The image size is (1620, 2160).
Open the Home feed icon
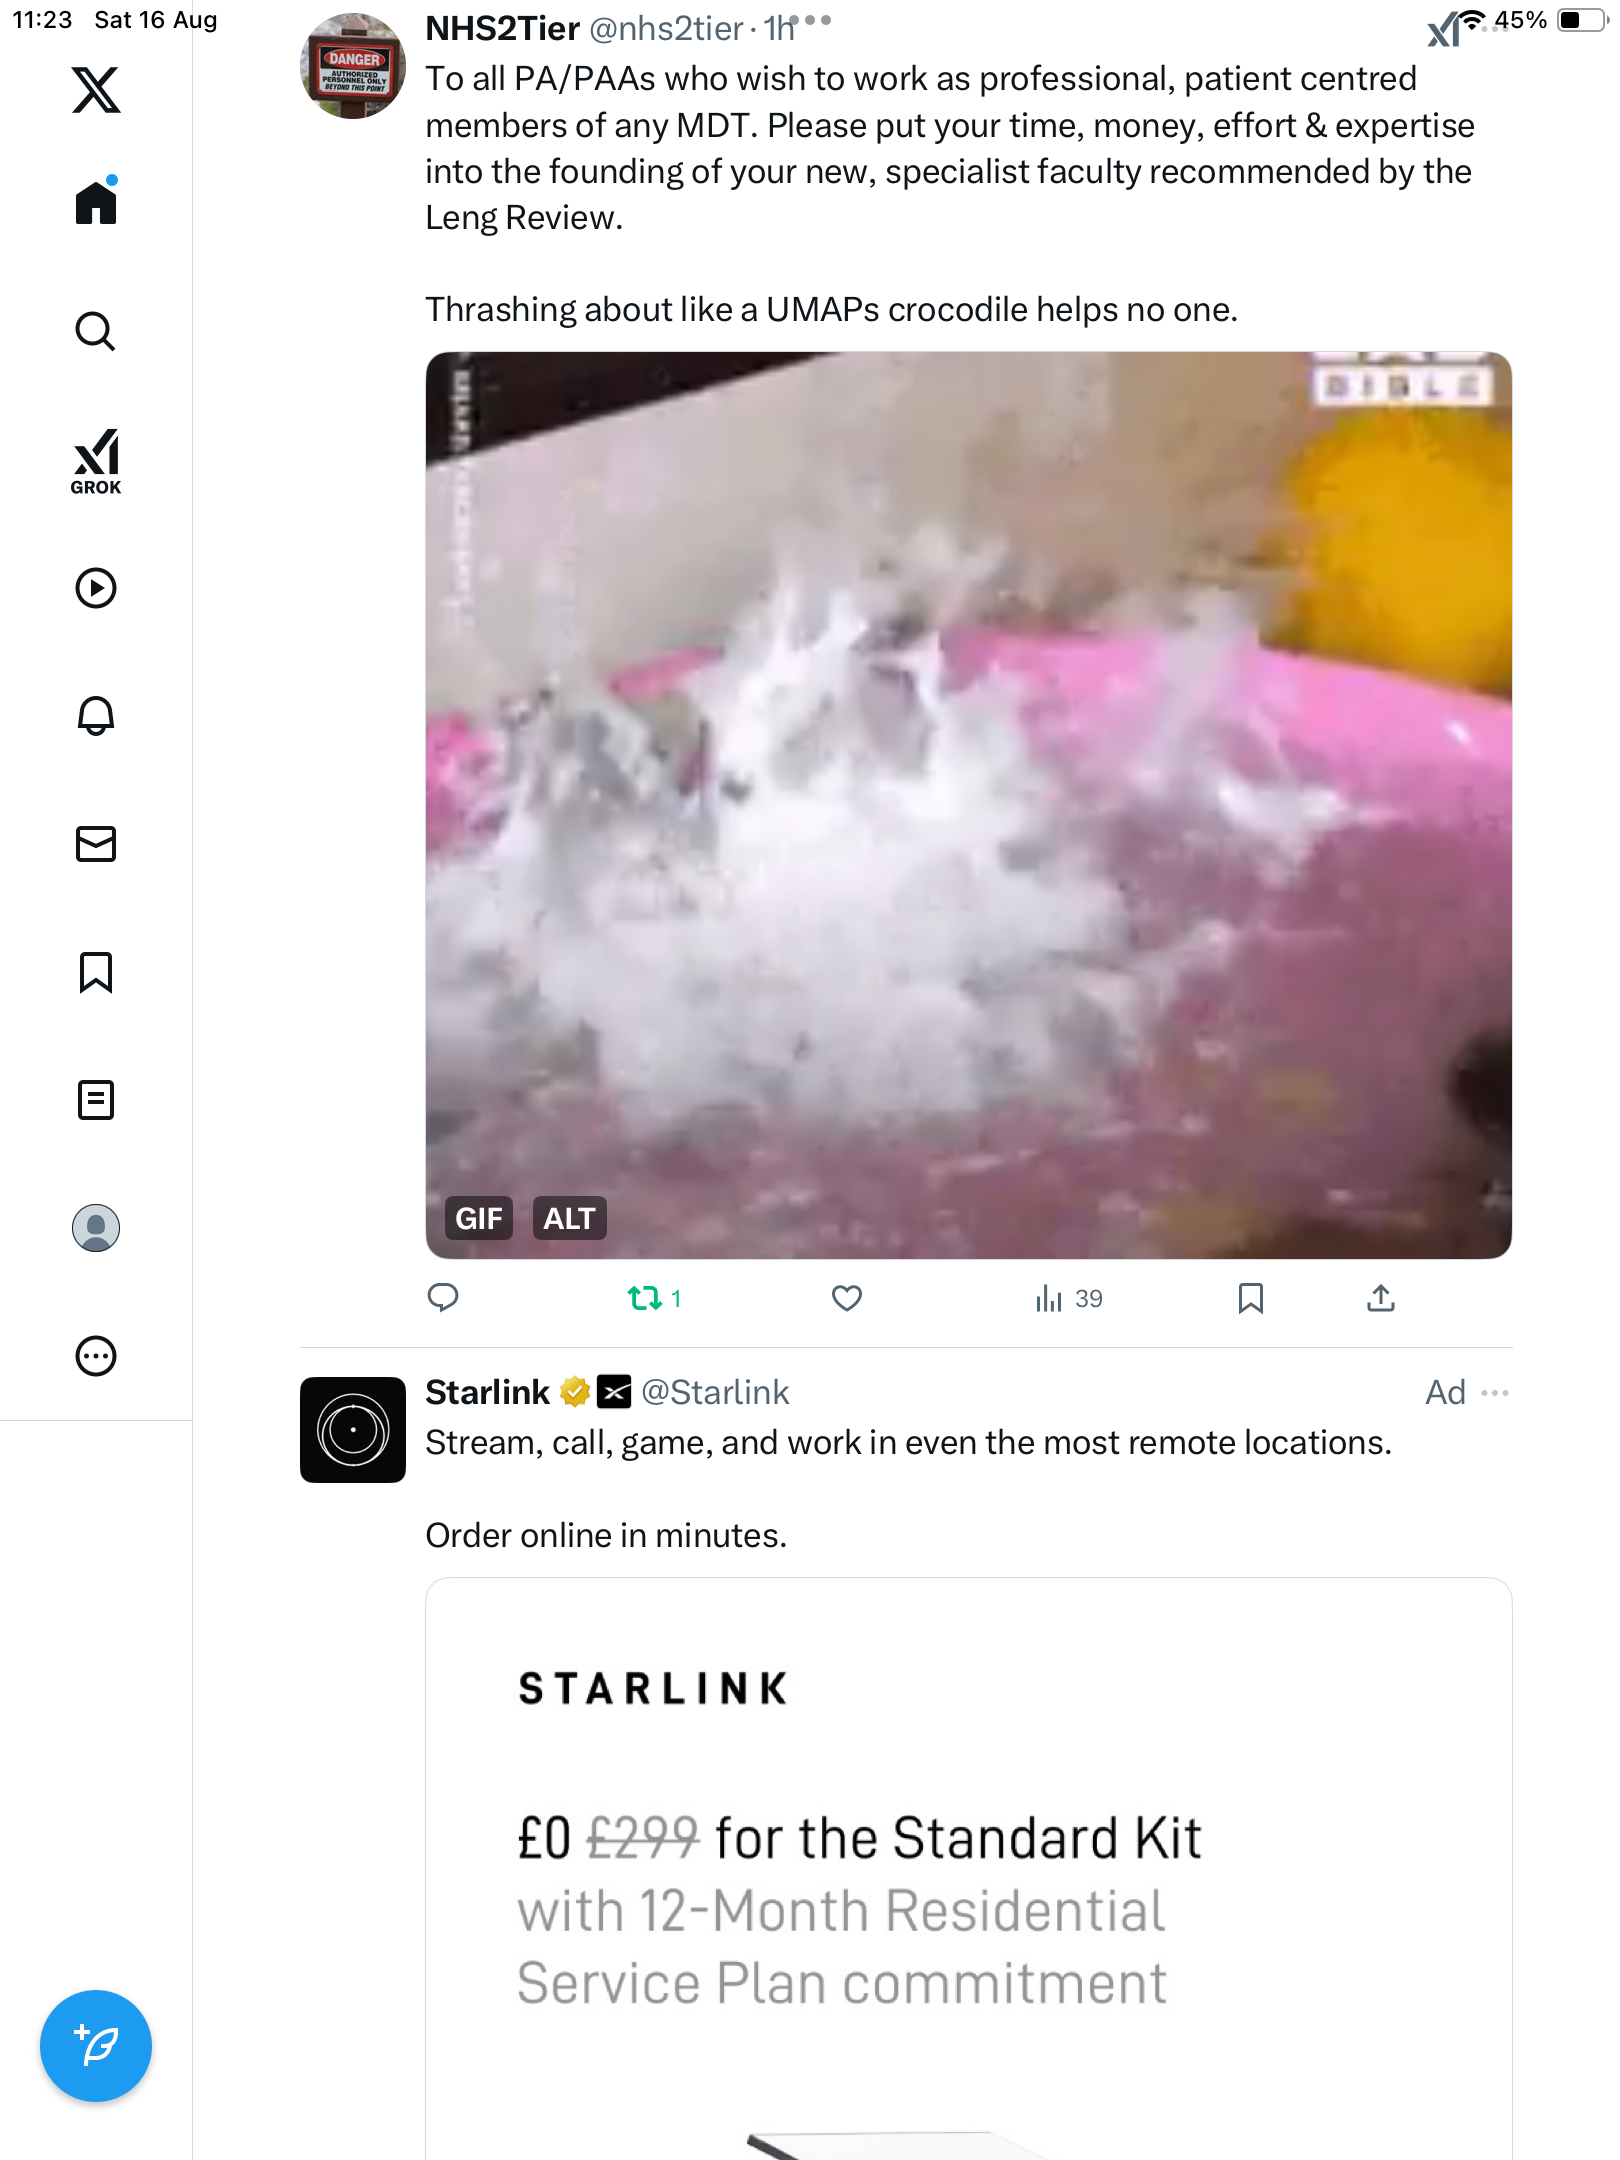[x=96, y=202]
